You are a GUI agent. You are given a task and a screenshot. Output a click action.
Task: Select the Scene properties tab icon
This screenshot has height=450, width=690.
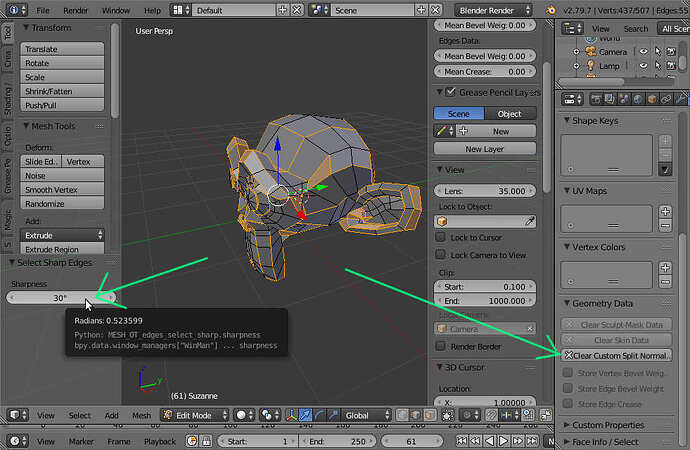tap(624, 99)
